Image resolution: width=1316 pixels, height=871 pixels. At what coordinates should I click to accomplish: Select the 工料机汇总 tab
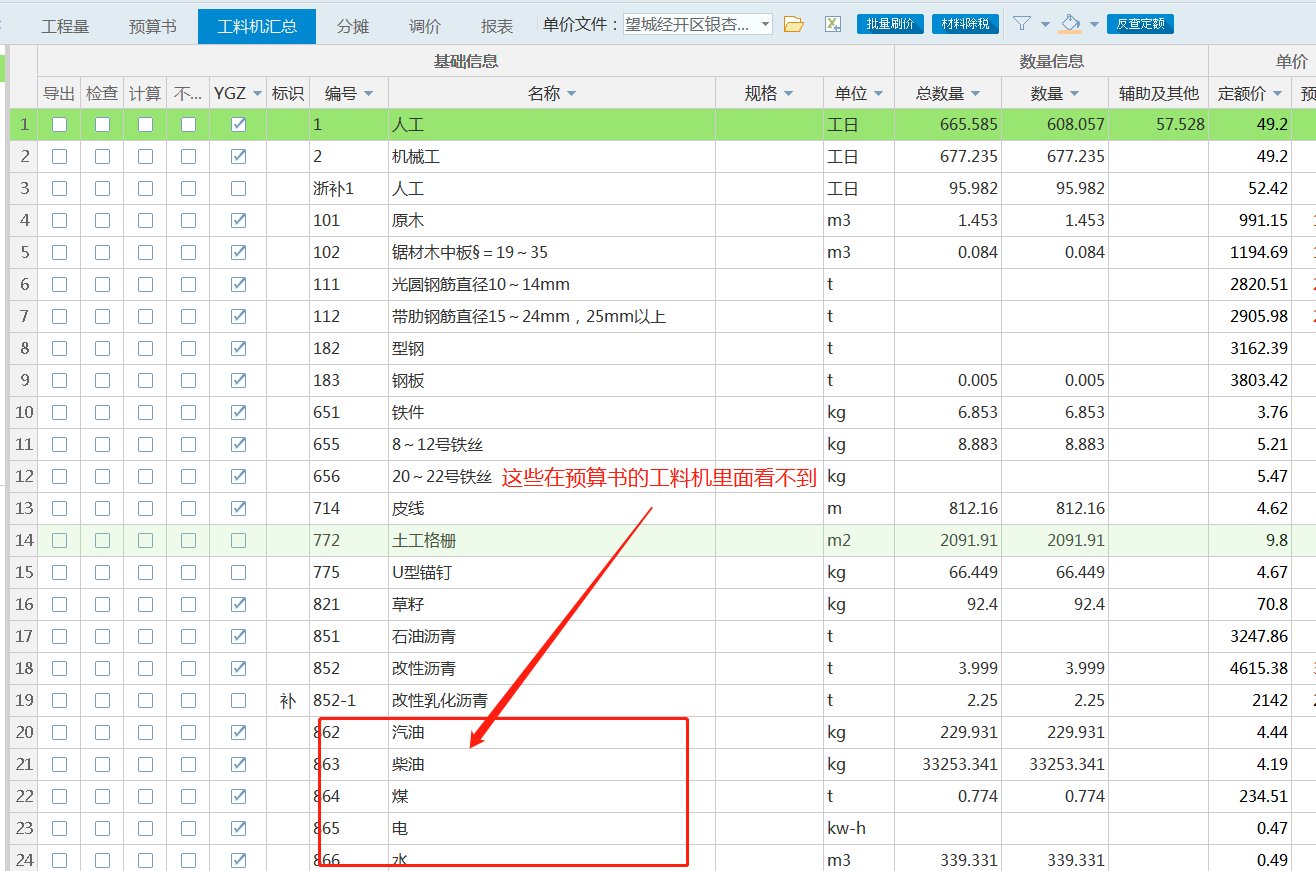click(x=257, y=26)
